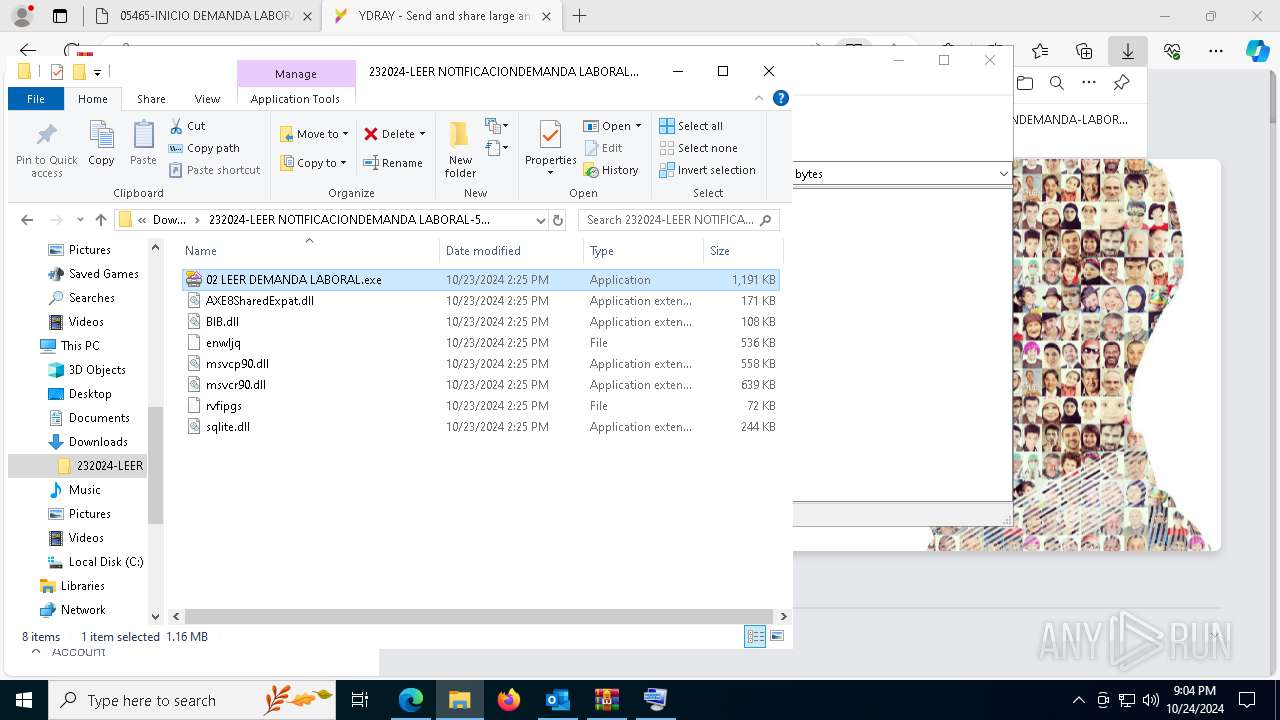Click the Cut command
The height and width of the screenshot is (720, 1280).
tap(187, 126)
